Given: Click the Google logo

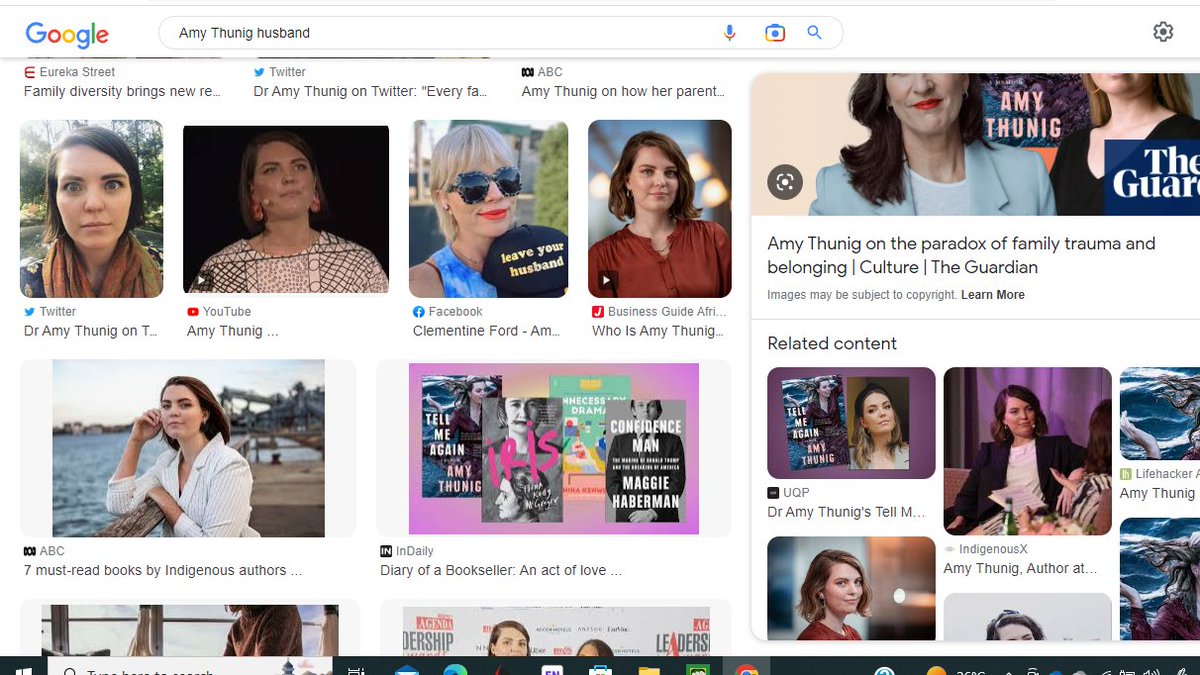Looking at the screenshot, I should point(67,34).
